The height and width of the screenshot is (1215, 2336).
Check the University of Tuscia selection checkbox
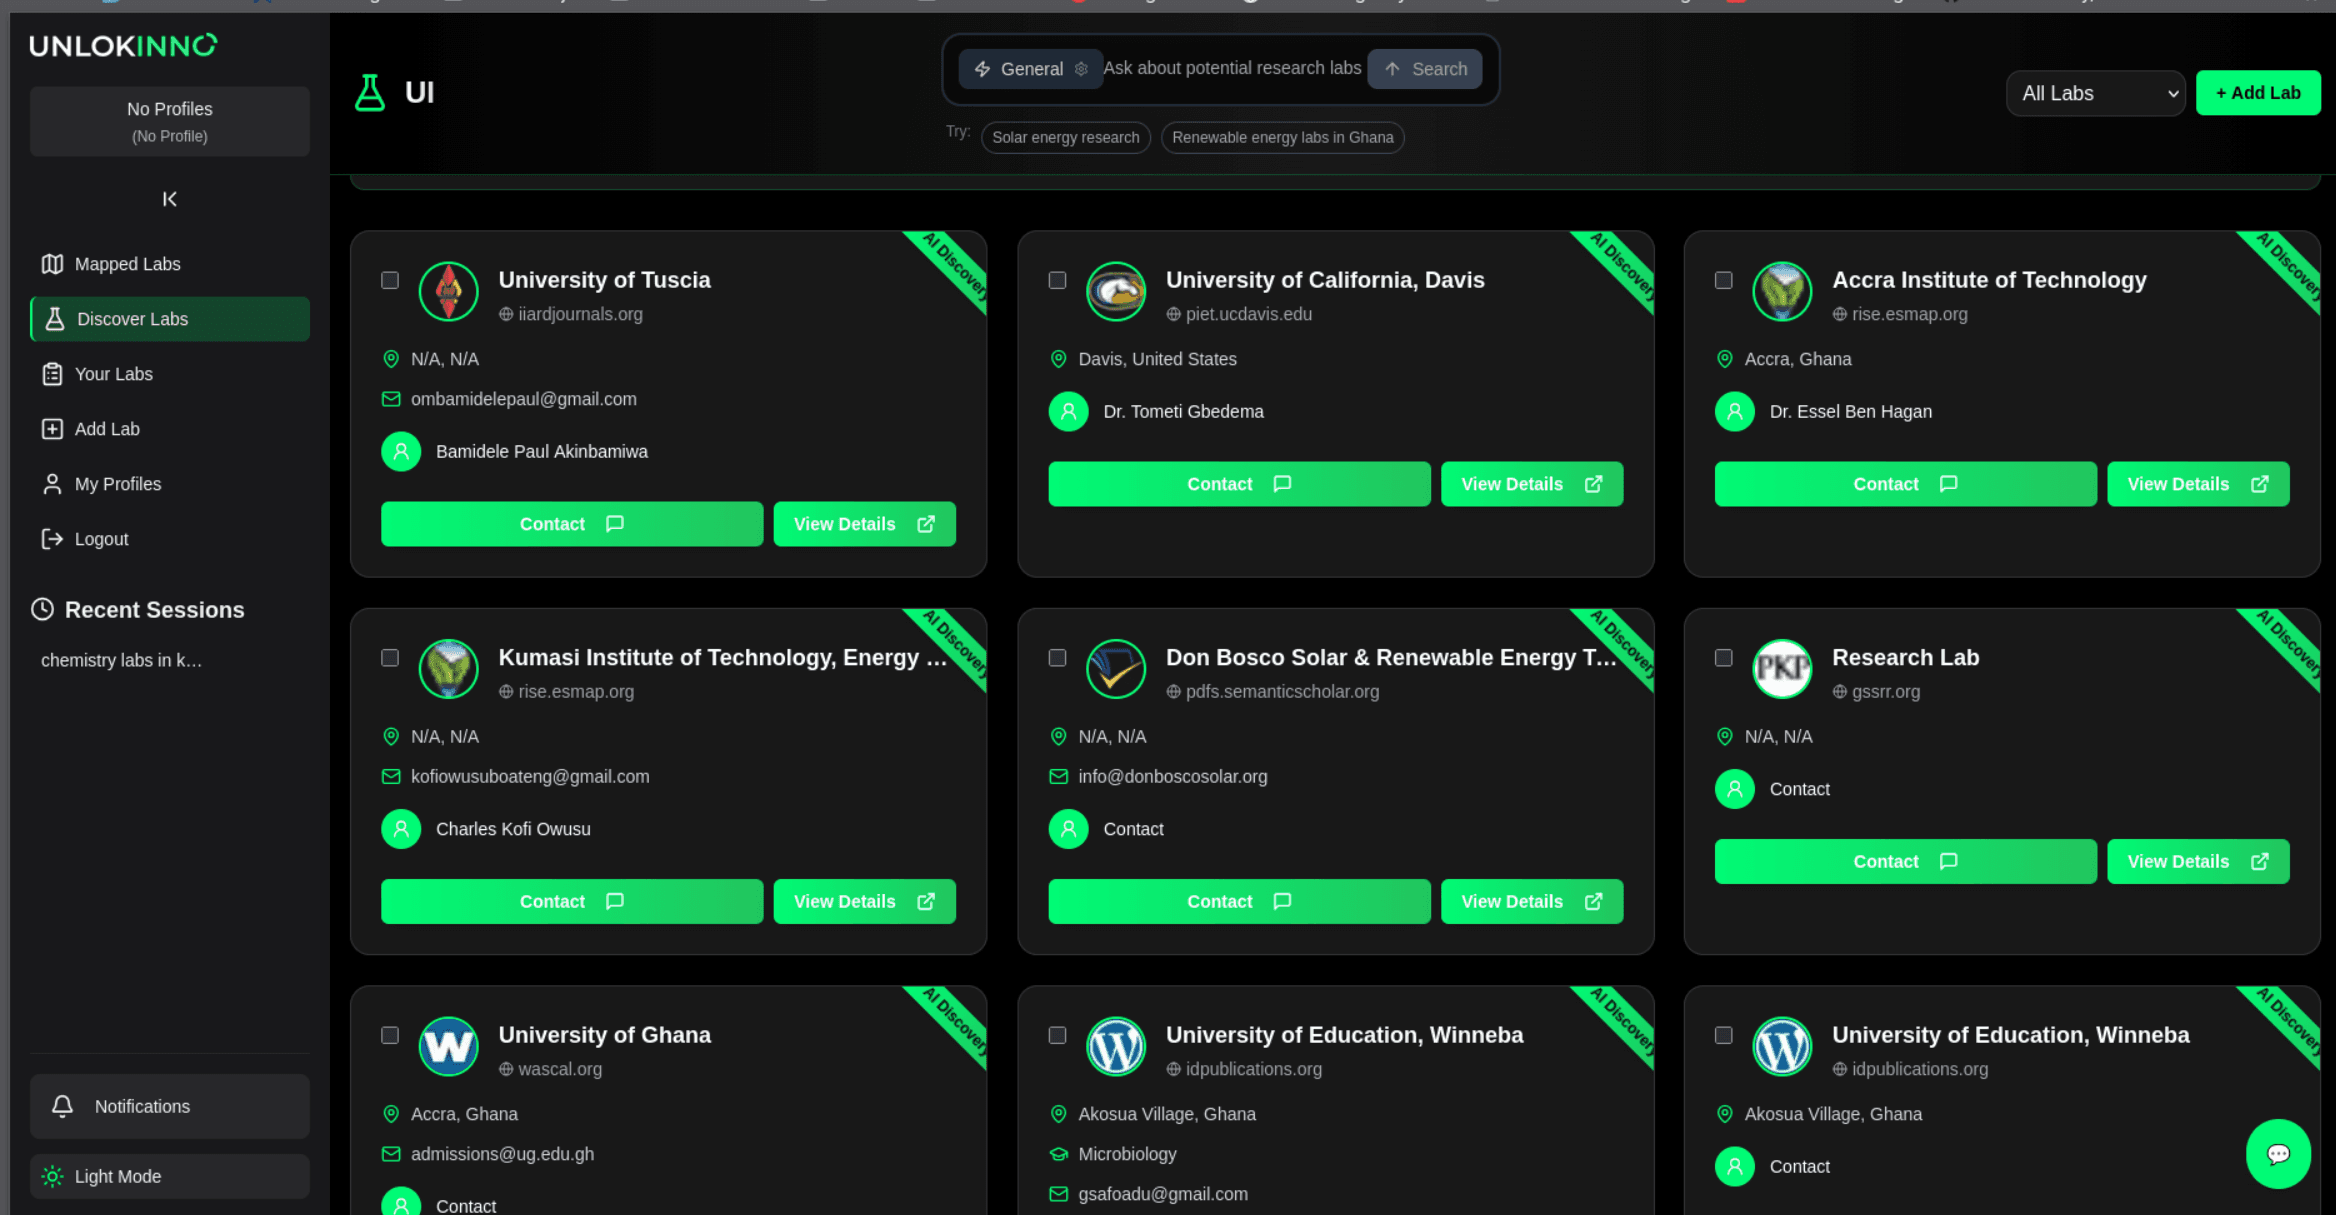coord(390,280)
